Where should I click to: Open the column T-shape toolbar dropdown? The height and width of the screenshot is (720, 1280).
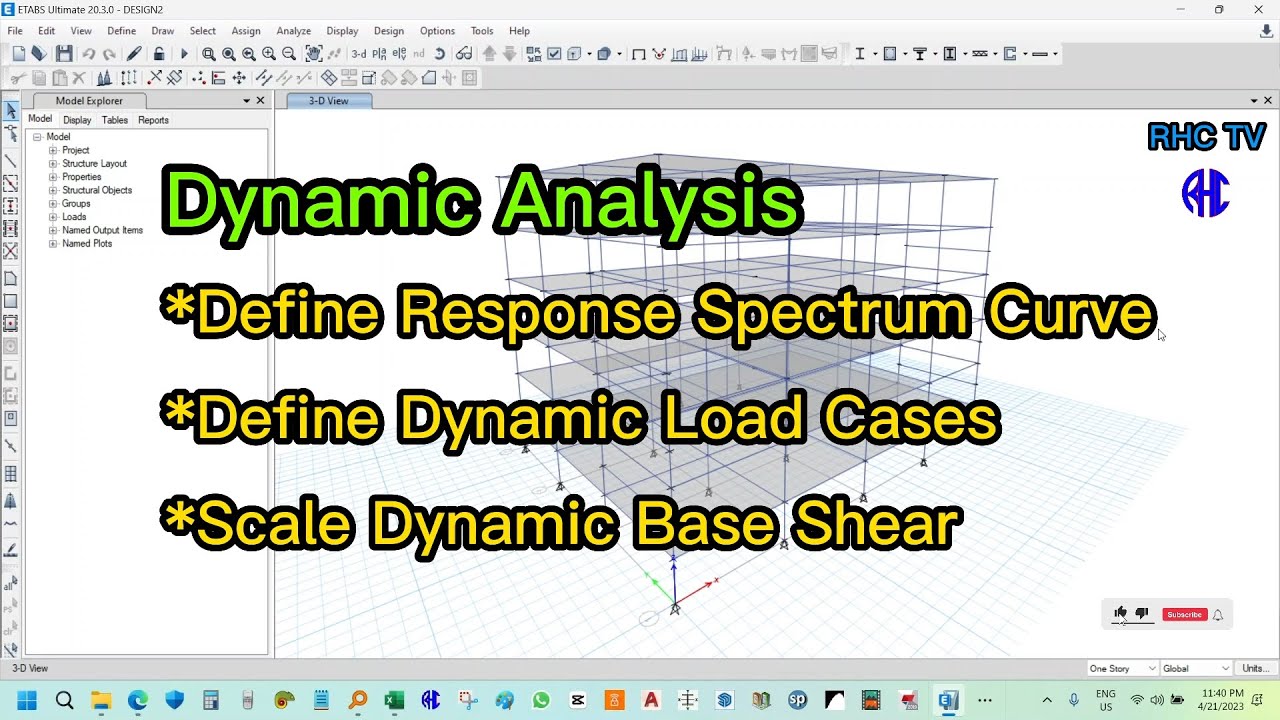tap(934, 54)
